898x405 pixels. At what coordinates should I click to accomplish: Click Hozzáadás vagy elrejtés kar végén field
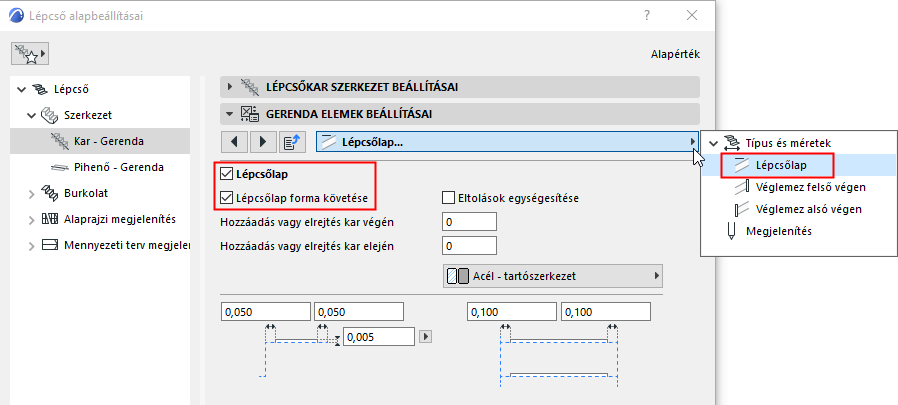pyautogui.click(x=469, y=222)
